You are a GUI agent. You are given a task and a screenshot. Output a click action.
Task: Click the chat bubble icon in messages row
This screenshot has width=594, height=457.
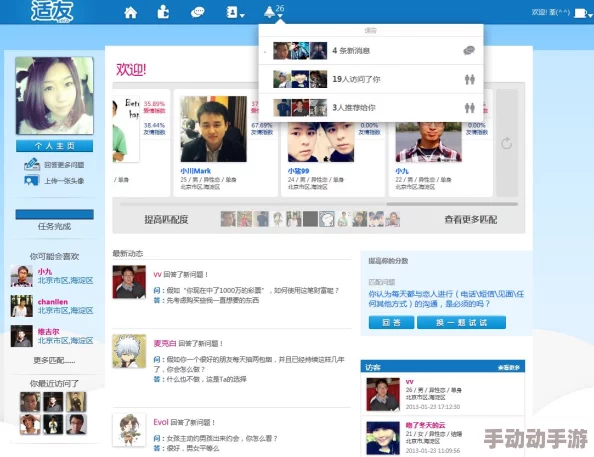(x=469, y=50)
